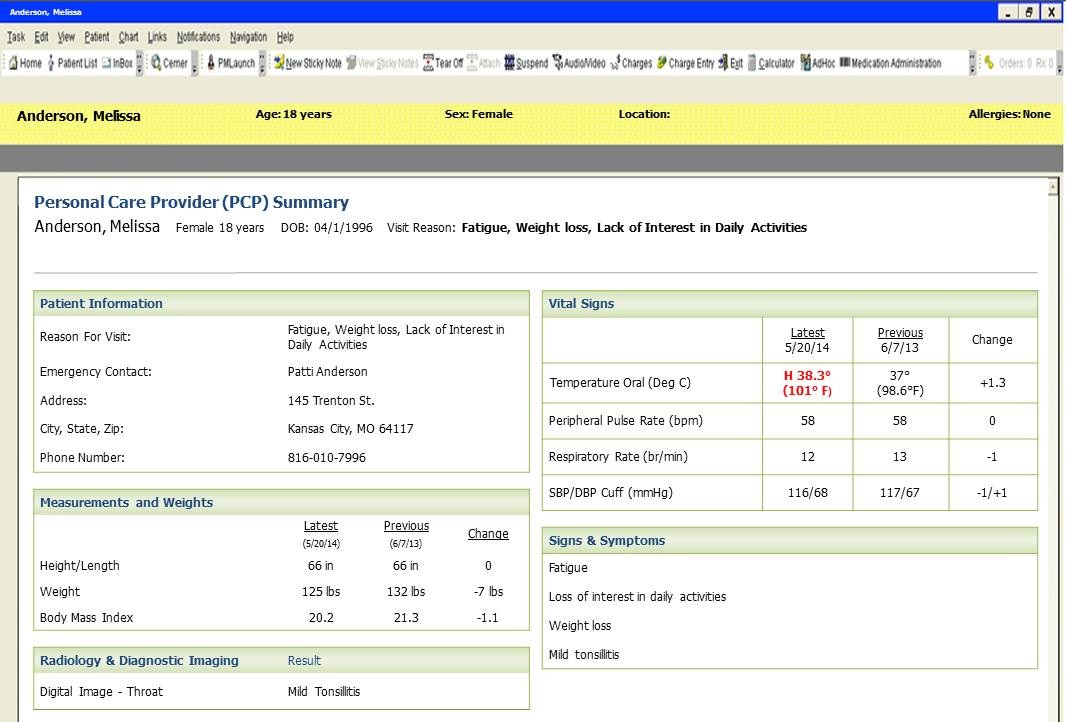Open the AudioVideo toolbar icon

[x=579, y=63]
